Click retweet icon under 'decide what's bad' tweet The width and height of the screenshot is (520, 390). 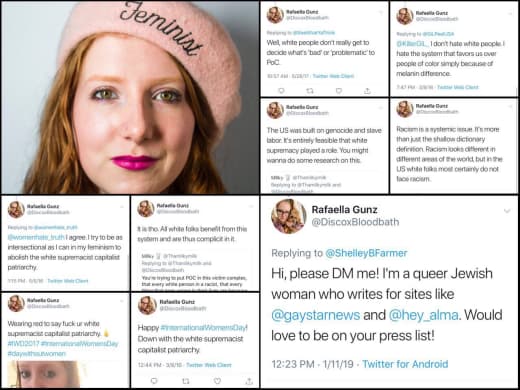tap(310, 90)
